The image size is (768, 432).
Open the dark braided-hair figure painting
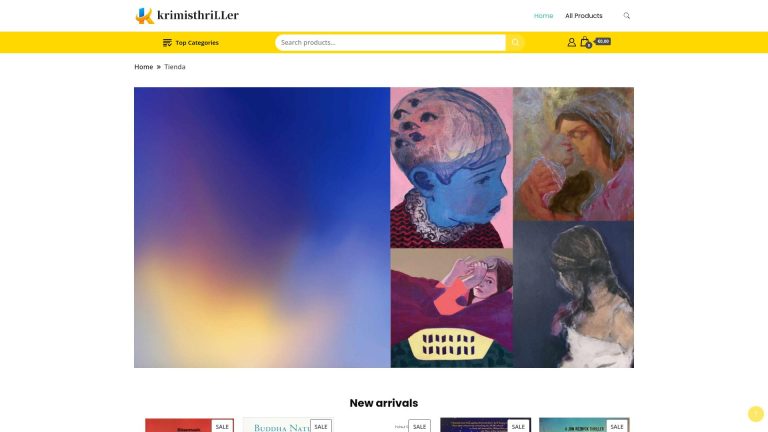tap(574, 294)
